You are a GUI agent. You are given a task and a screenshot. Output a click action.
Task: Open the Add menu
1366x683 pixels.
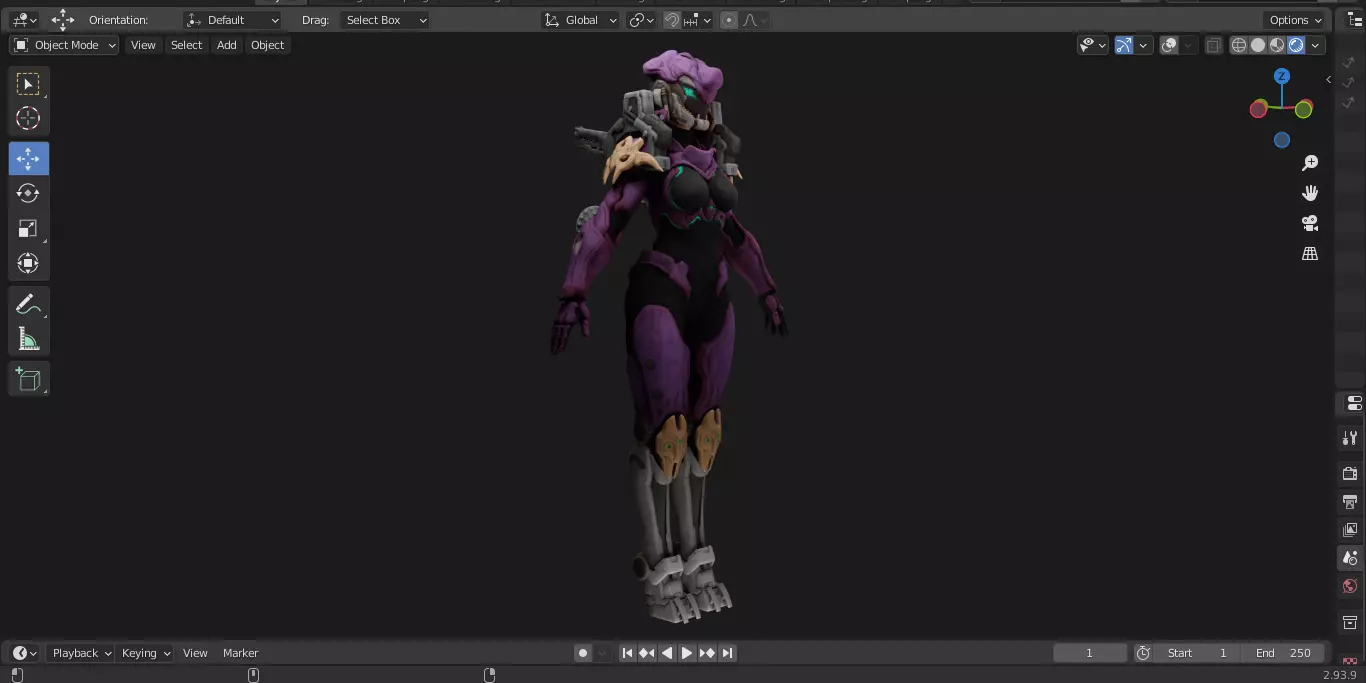point(227,45)
